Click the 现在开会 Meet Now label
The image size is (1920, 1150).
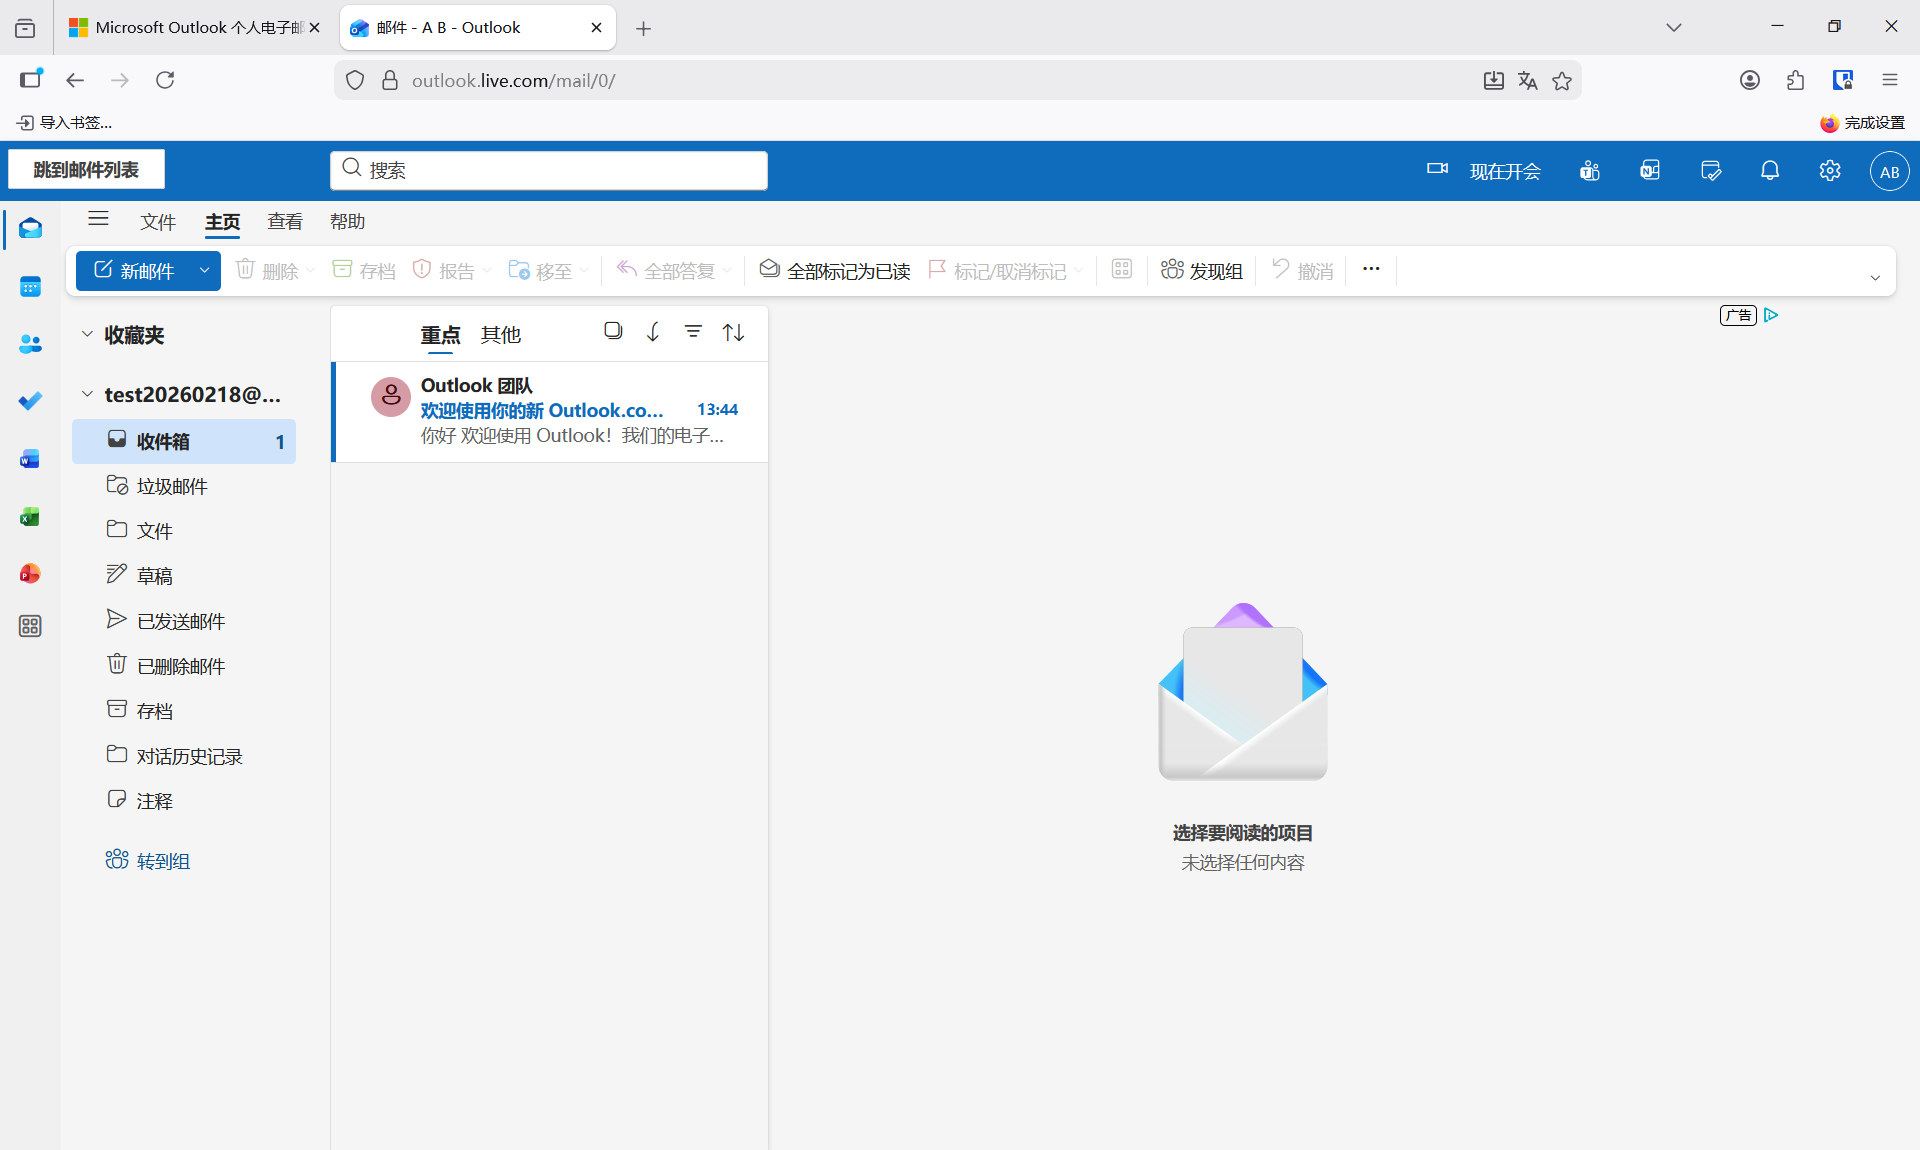point(1505,171)
